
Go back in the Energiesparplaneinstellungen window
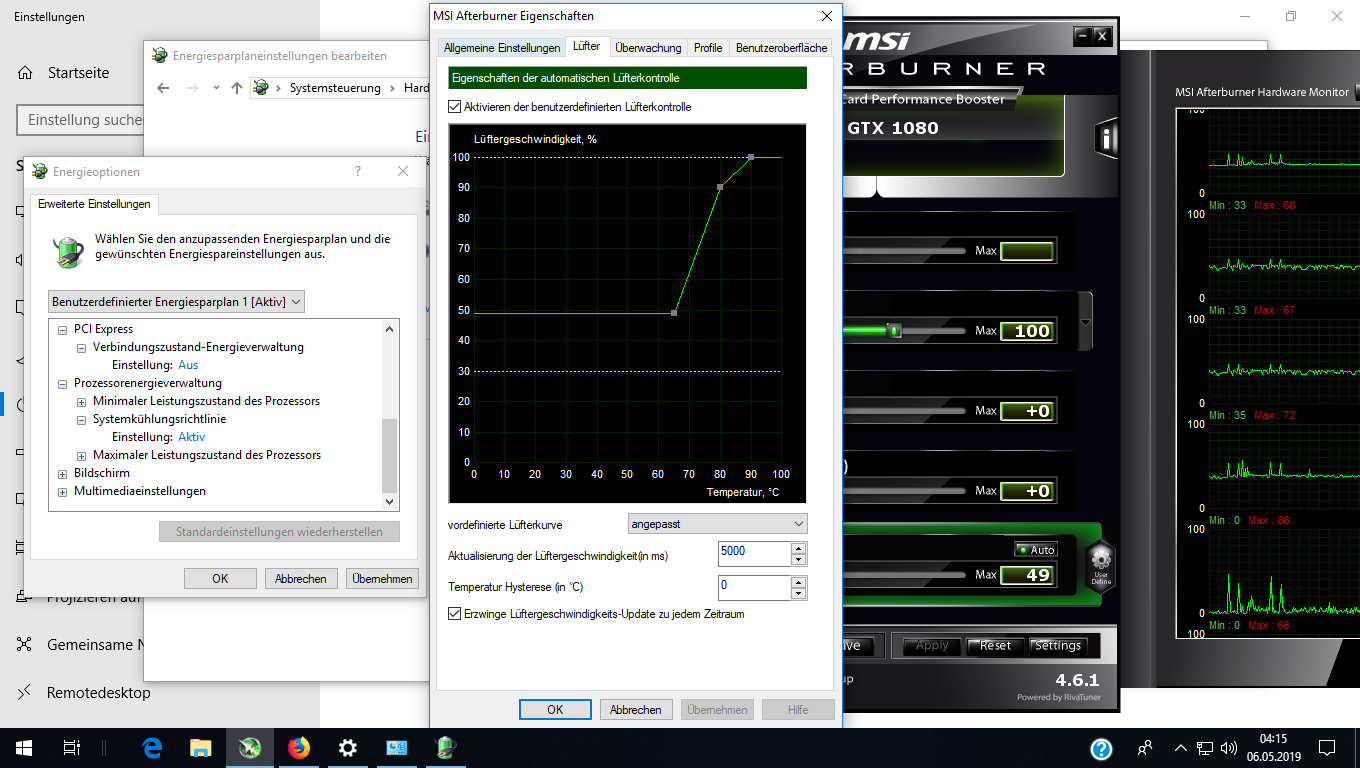click(164, 88)
